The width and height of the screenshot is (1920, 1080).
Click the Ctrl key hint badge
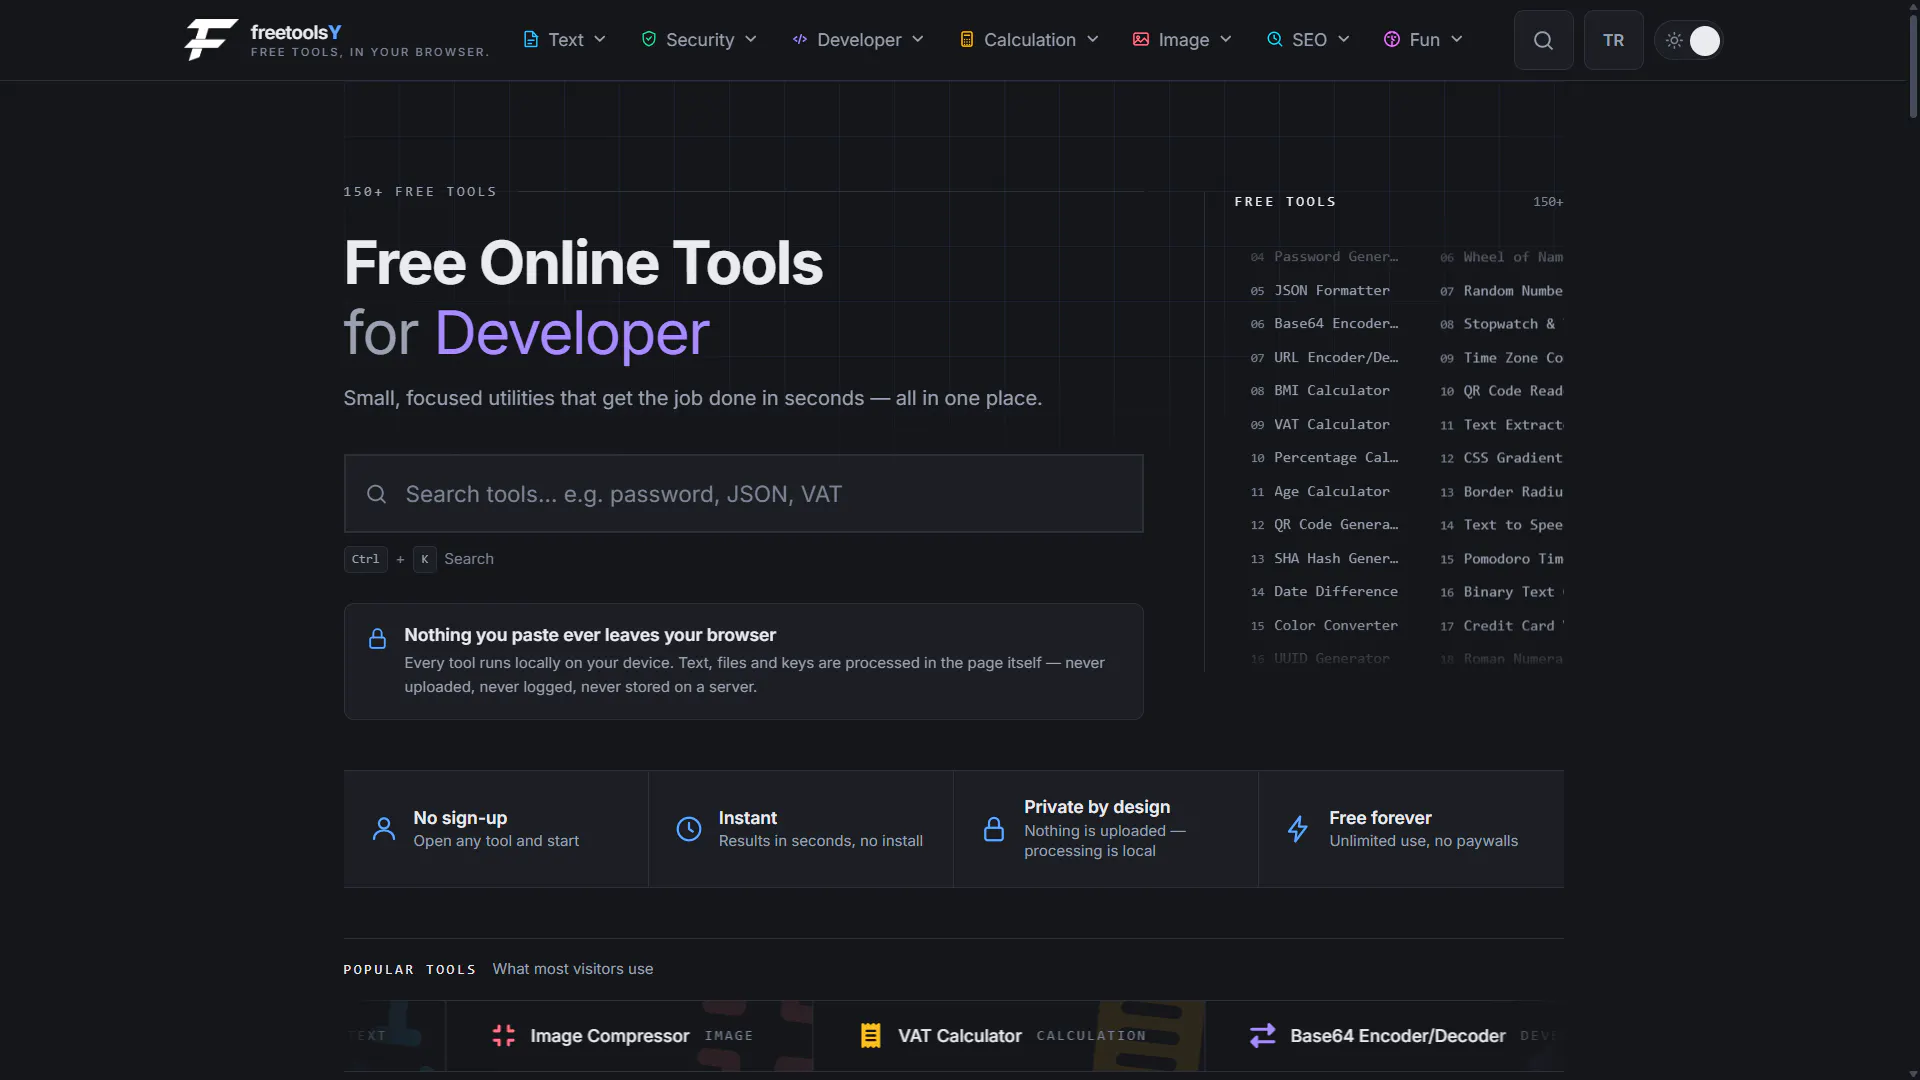(366, 559)
